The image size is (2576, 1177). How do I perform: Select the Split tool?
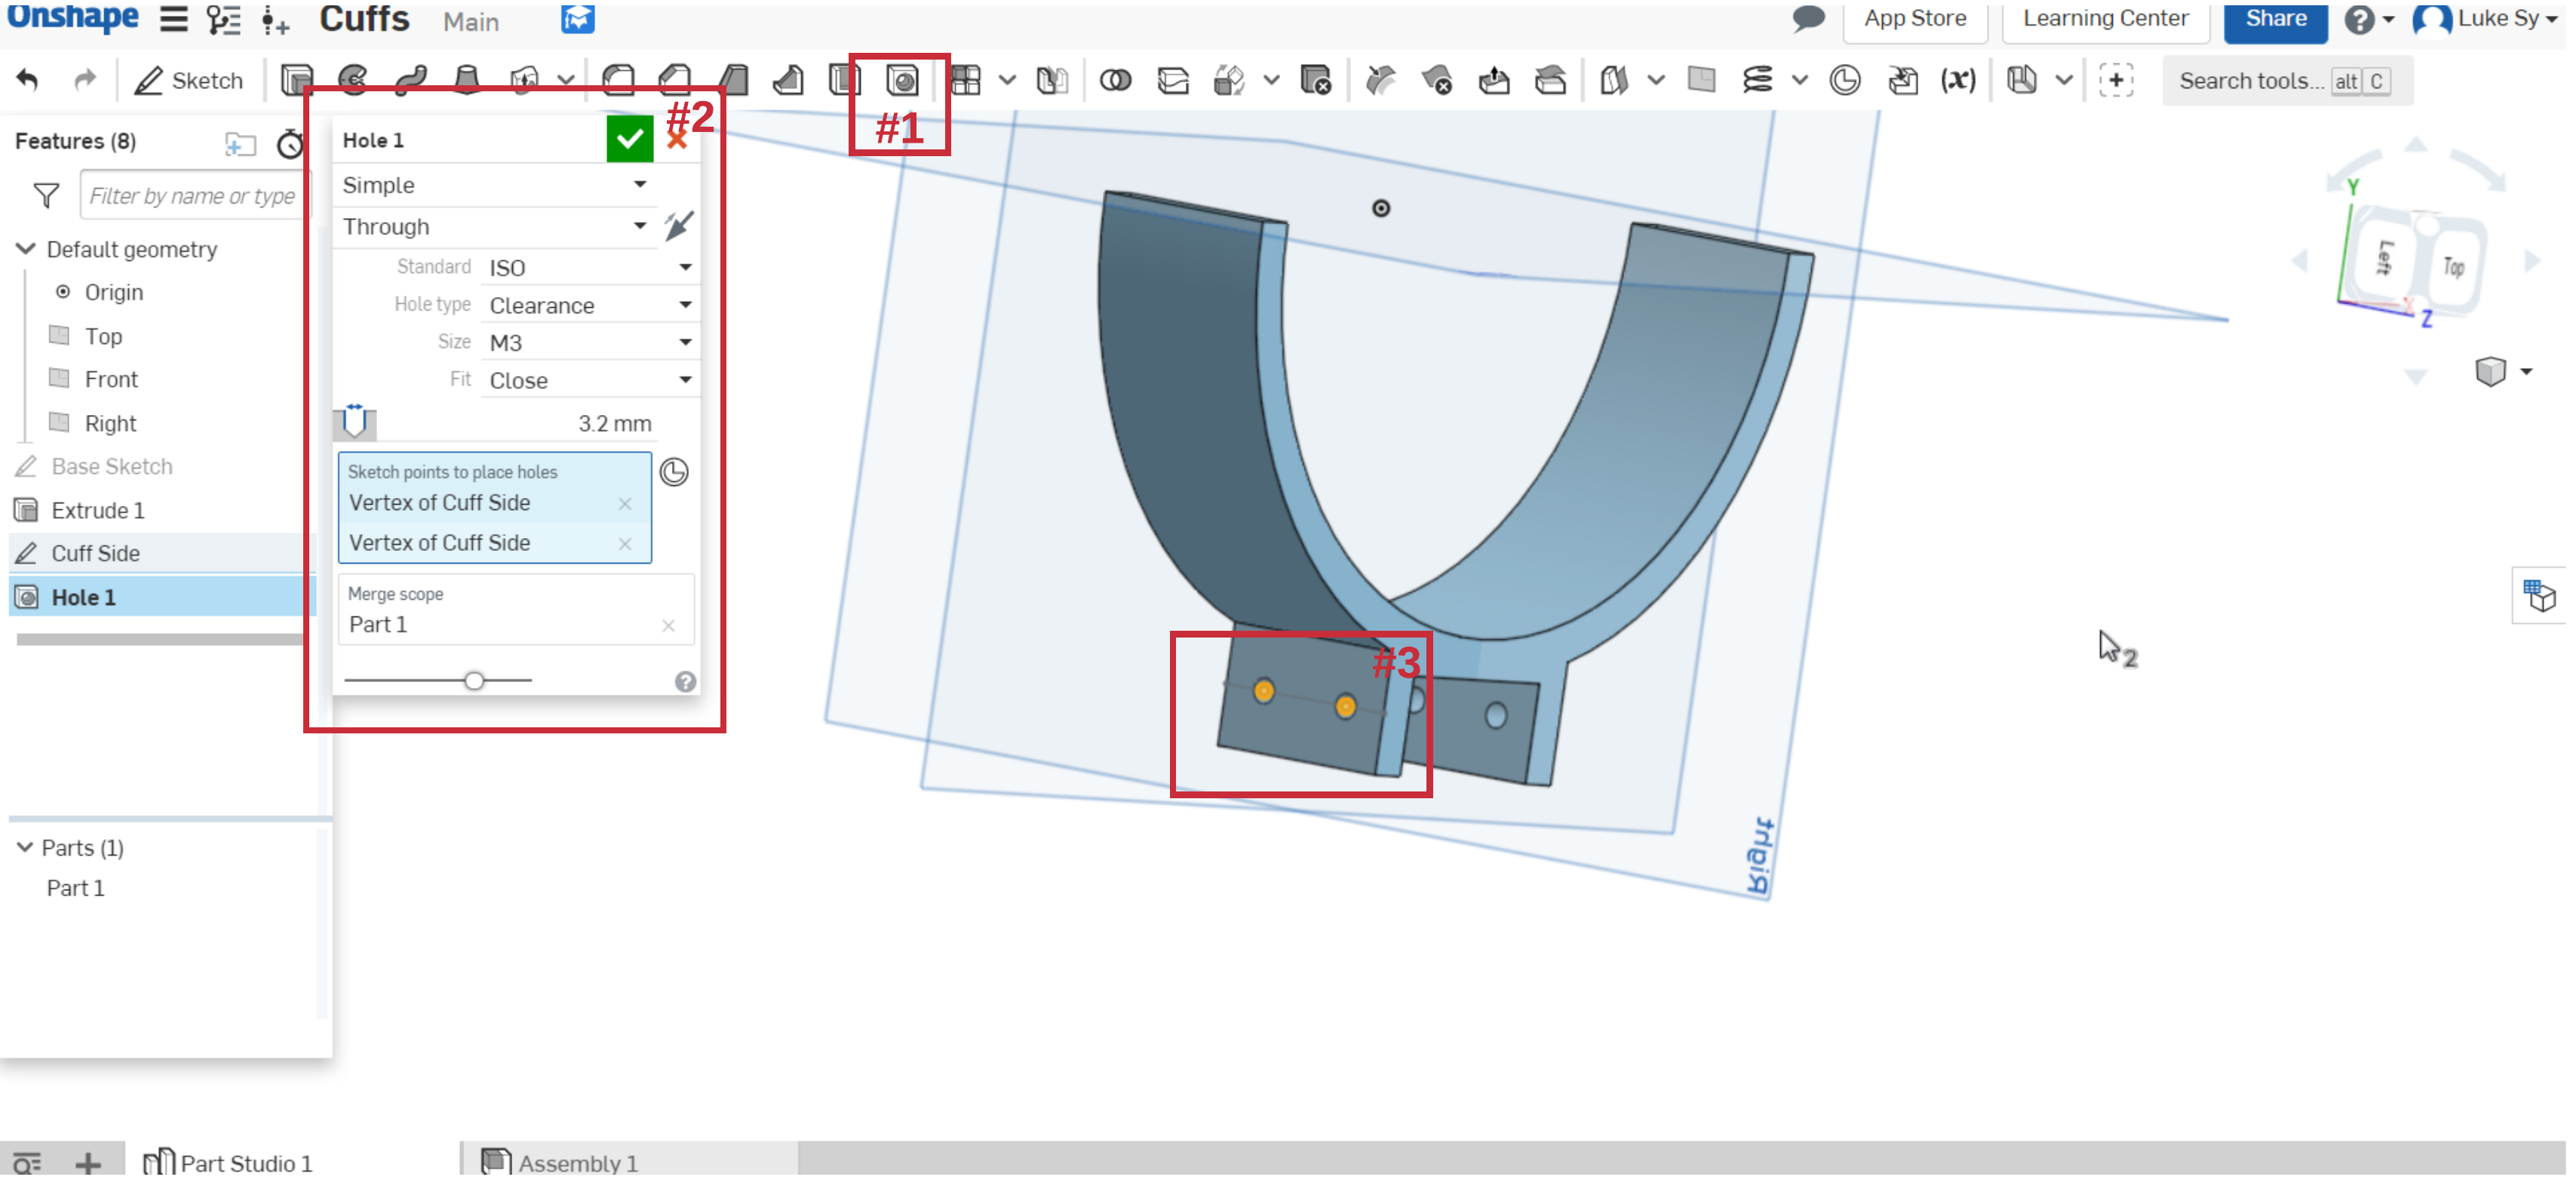coord(1172,80)
